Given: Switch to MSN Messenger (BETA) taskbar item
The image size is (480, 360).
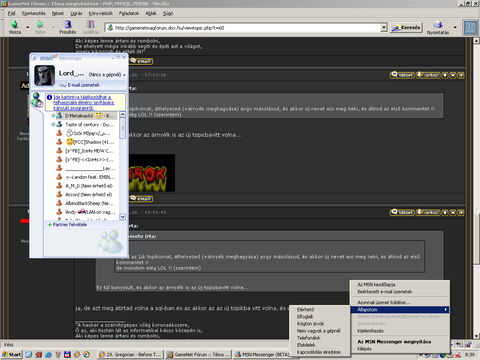Looking at the screenshot, I should point(262,355).
